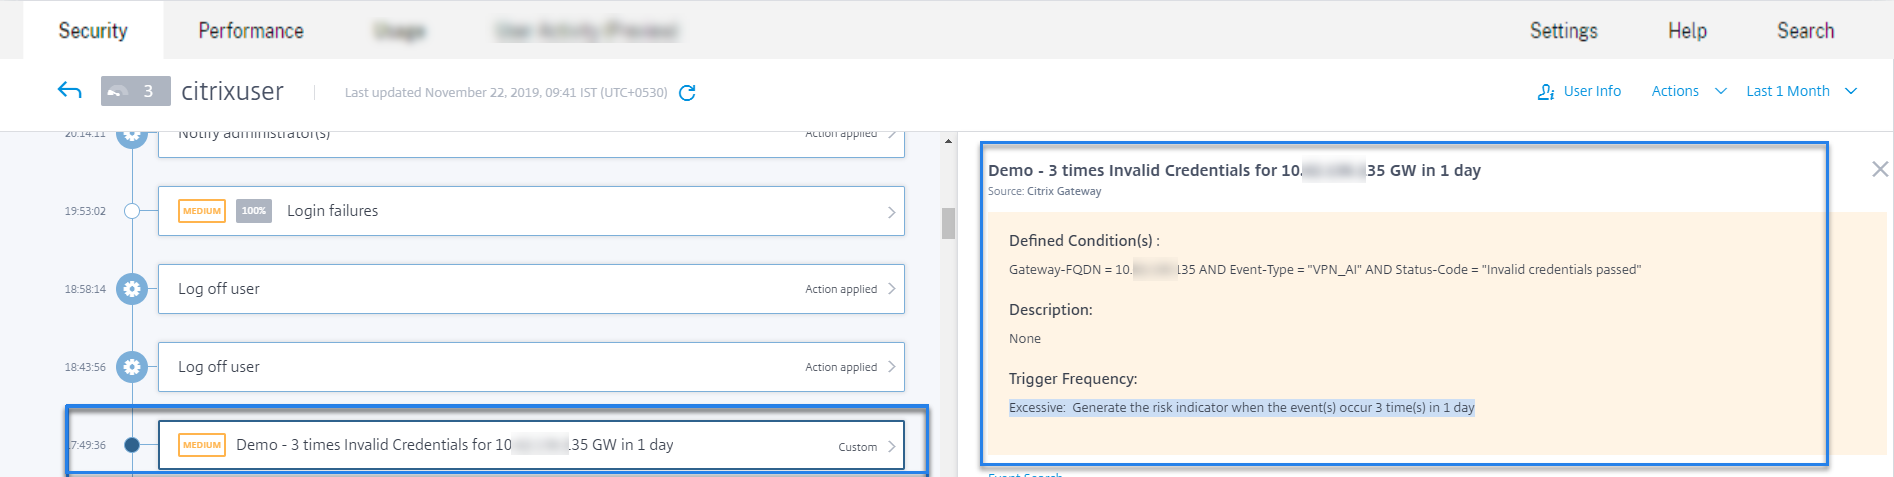Click the User Info person icon

(x=1545, y=92)
